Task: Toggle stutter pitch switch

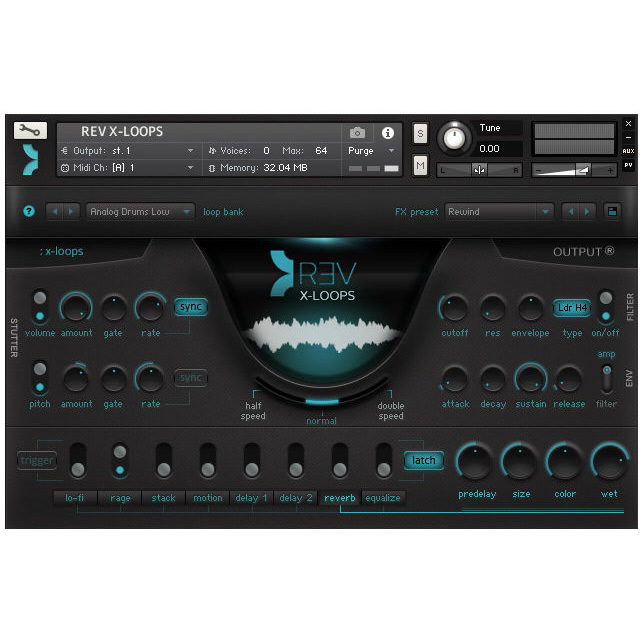Action: 40,378
